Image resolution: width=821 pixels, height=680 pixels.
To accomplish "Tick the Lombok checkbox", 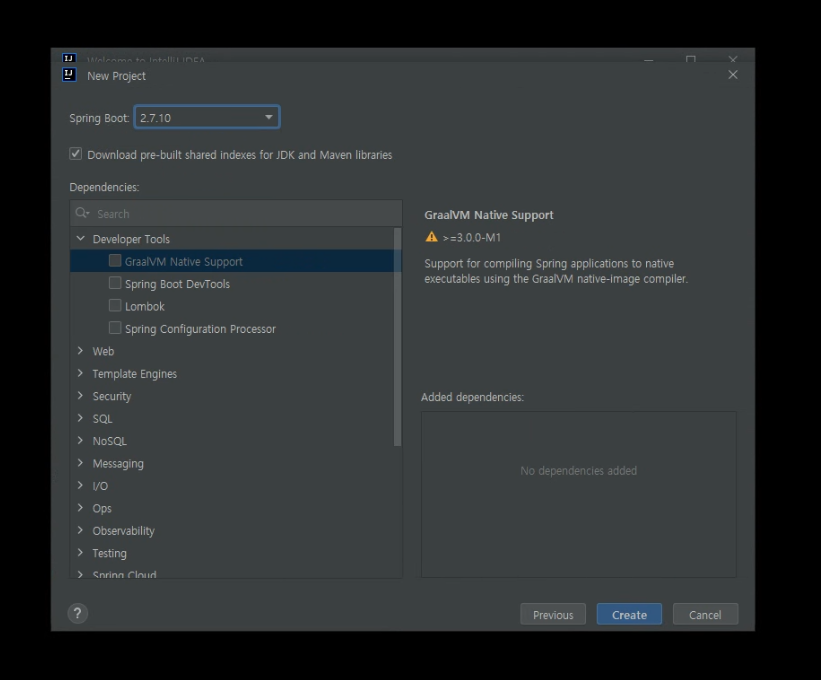I will pos(115,306).
